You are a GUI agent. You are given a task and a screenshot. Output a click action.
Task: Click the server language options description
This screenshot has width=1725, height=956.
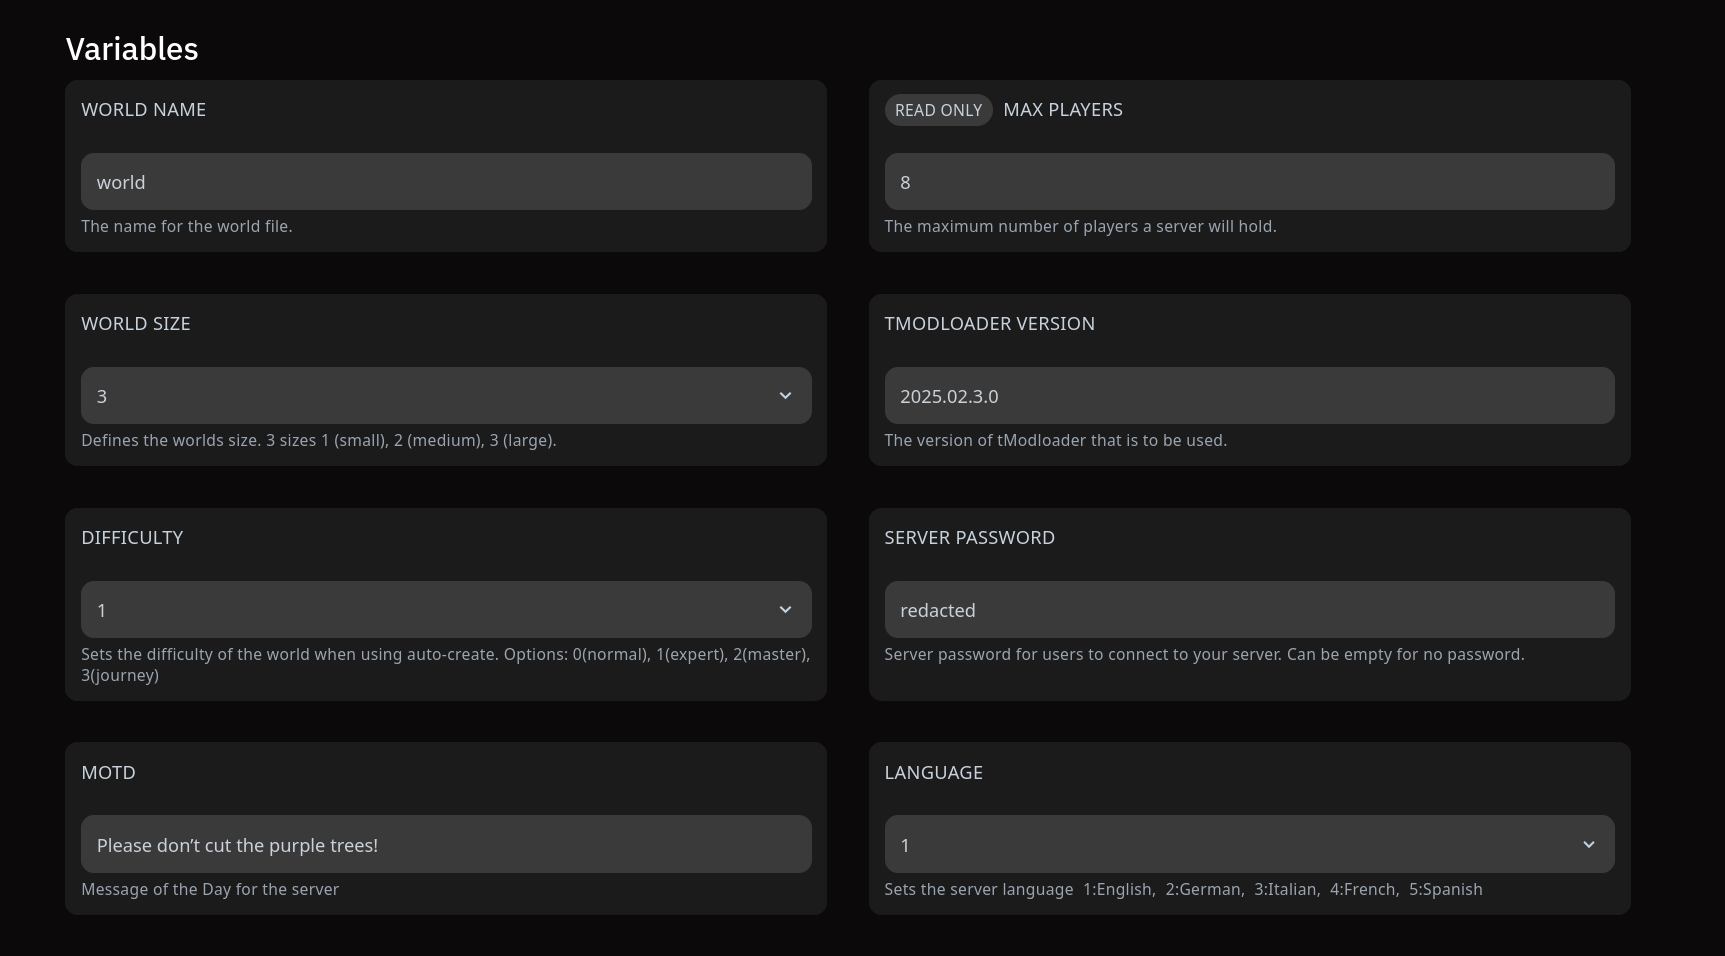pos(1182,889)
